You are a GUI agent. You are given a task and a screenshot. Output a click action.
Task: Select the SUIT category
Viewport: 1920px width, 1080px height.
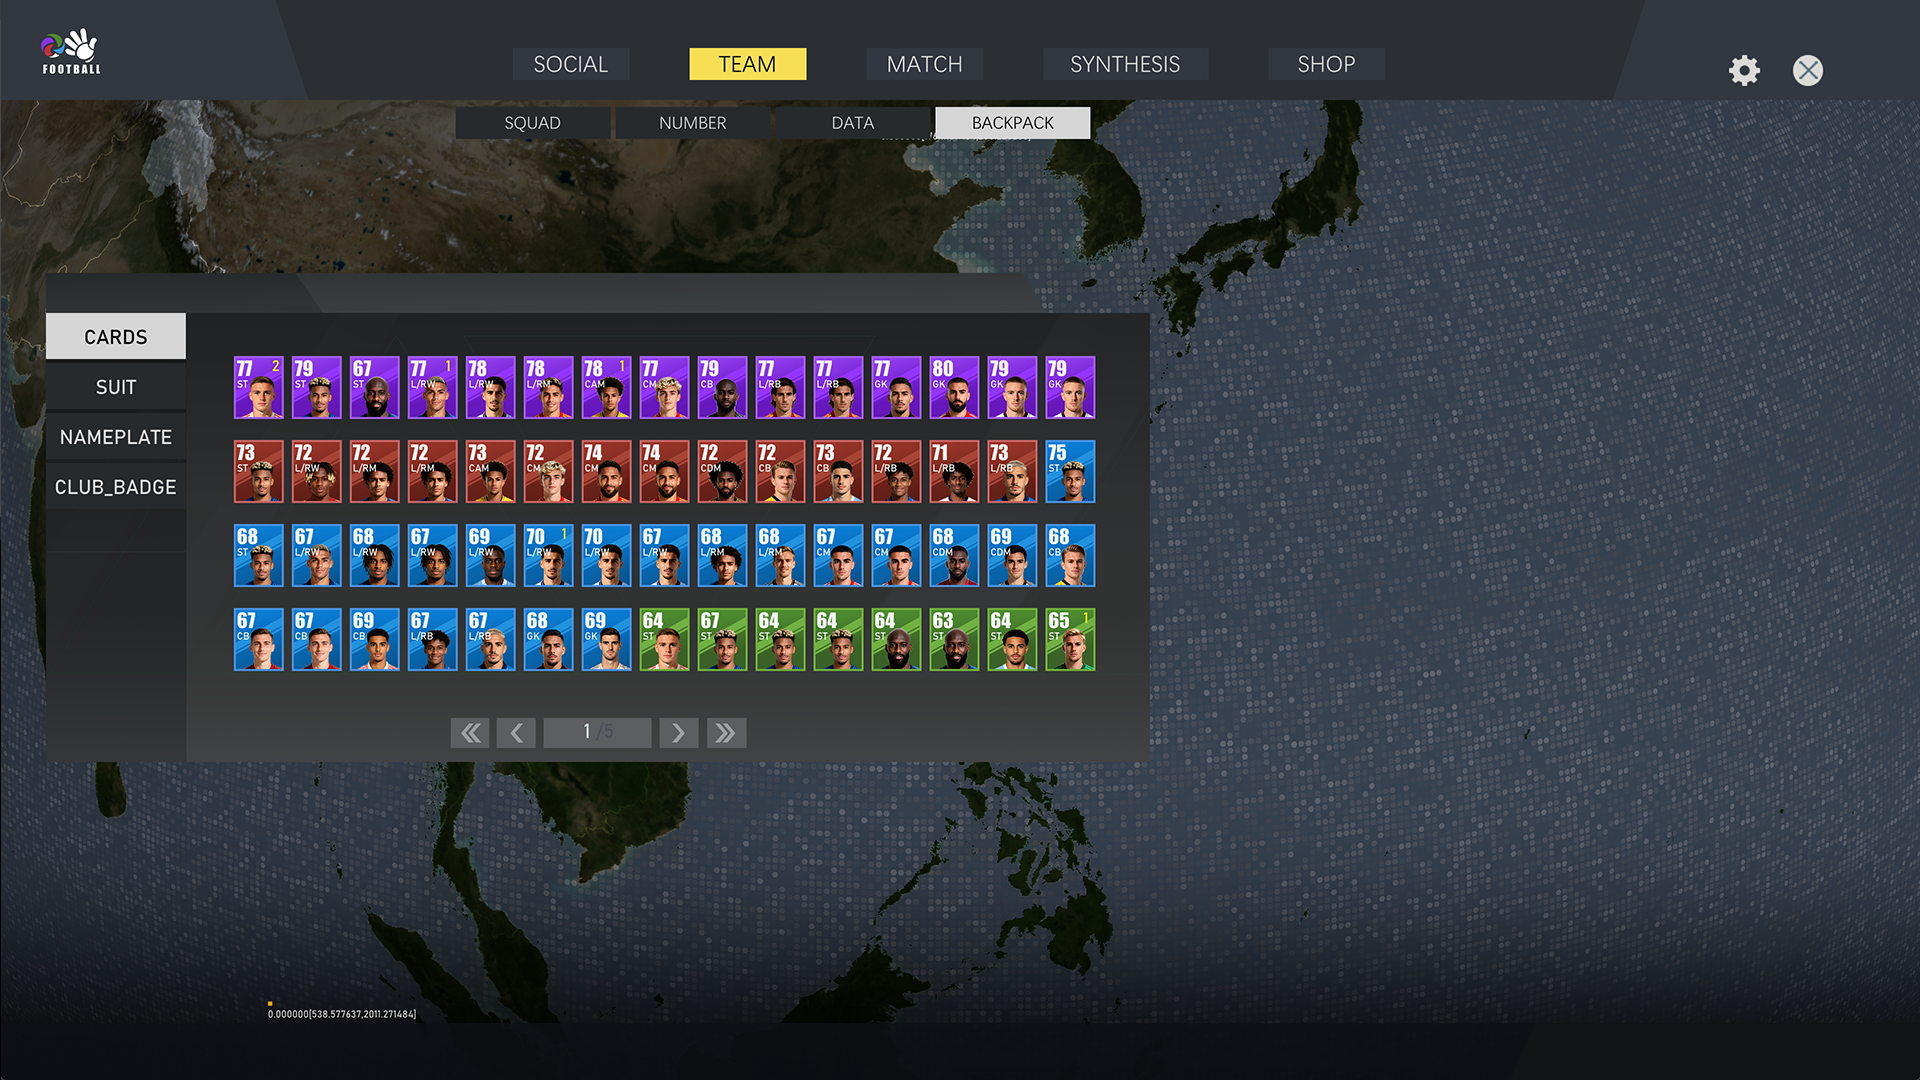point(116,387)
